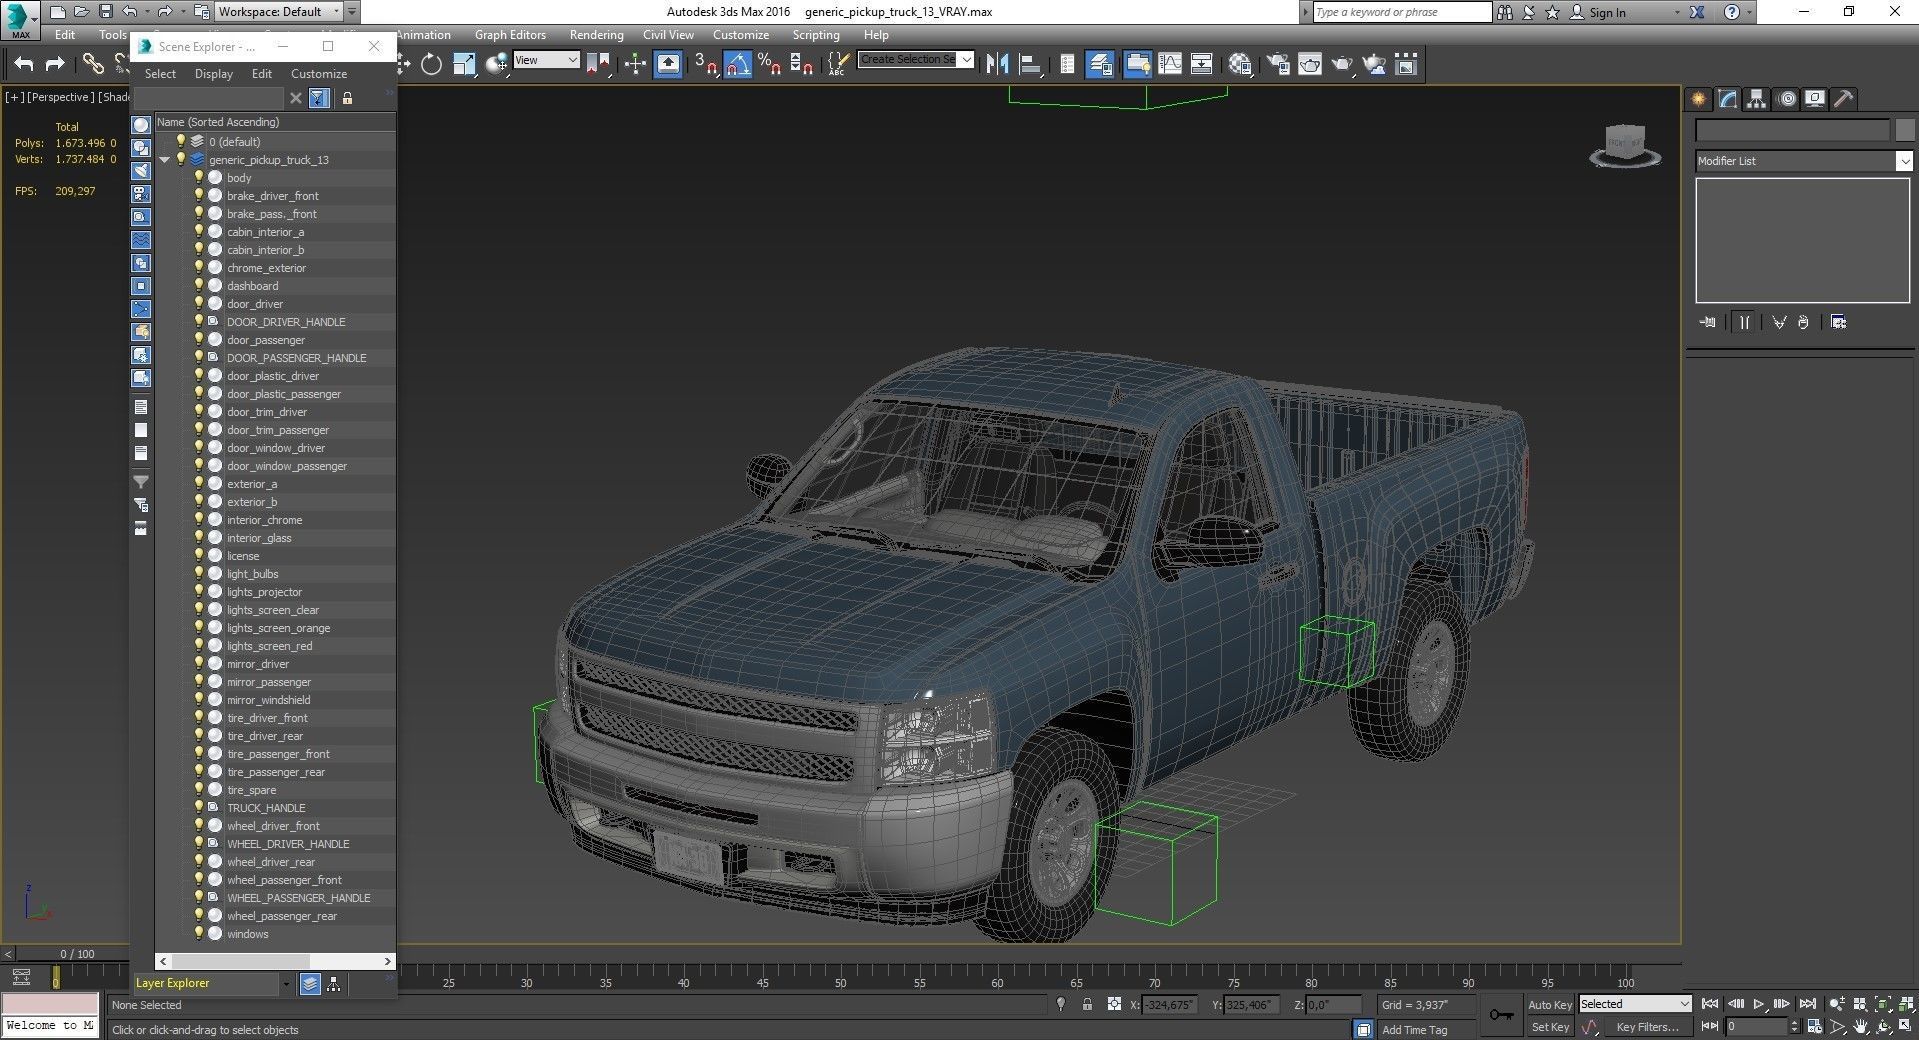Click the Select and Scale tool
Image resolution: width=1919 pixels, height=1040 pixels.
pos(464,65)
